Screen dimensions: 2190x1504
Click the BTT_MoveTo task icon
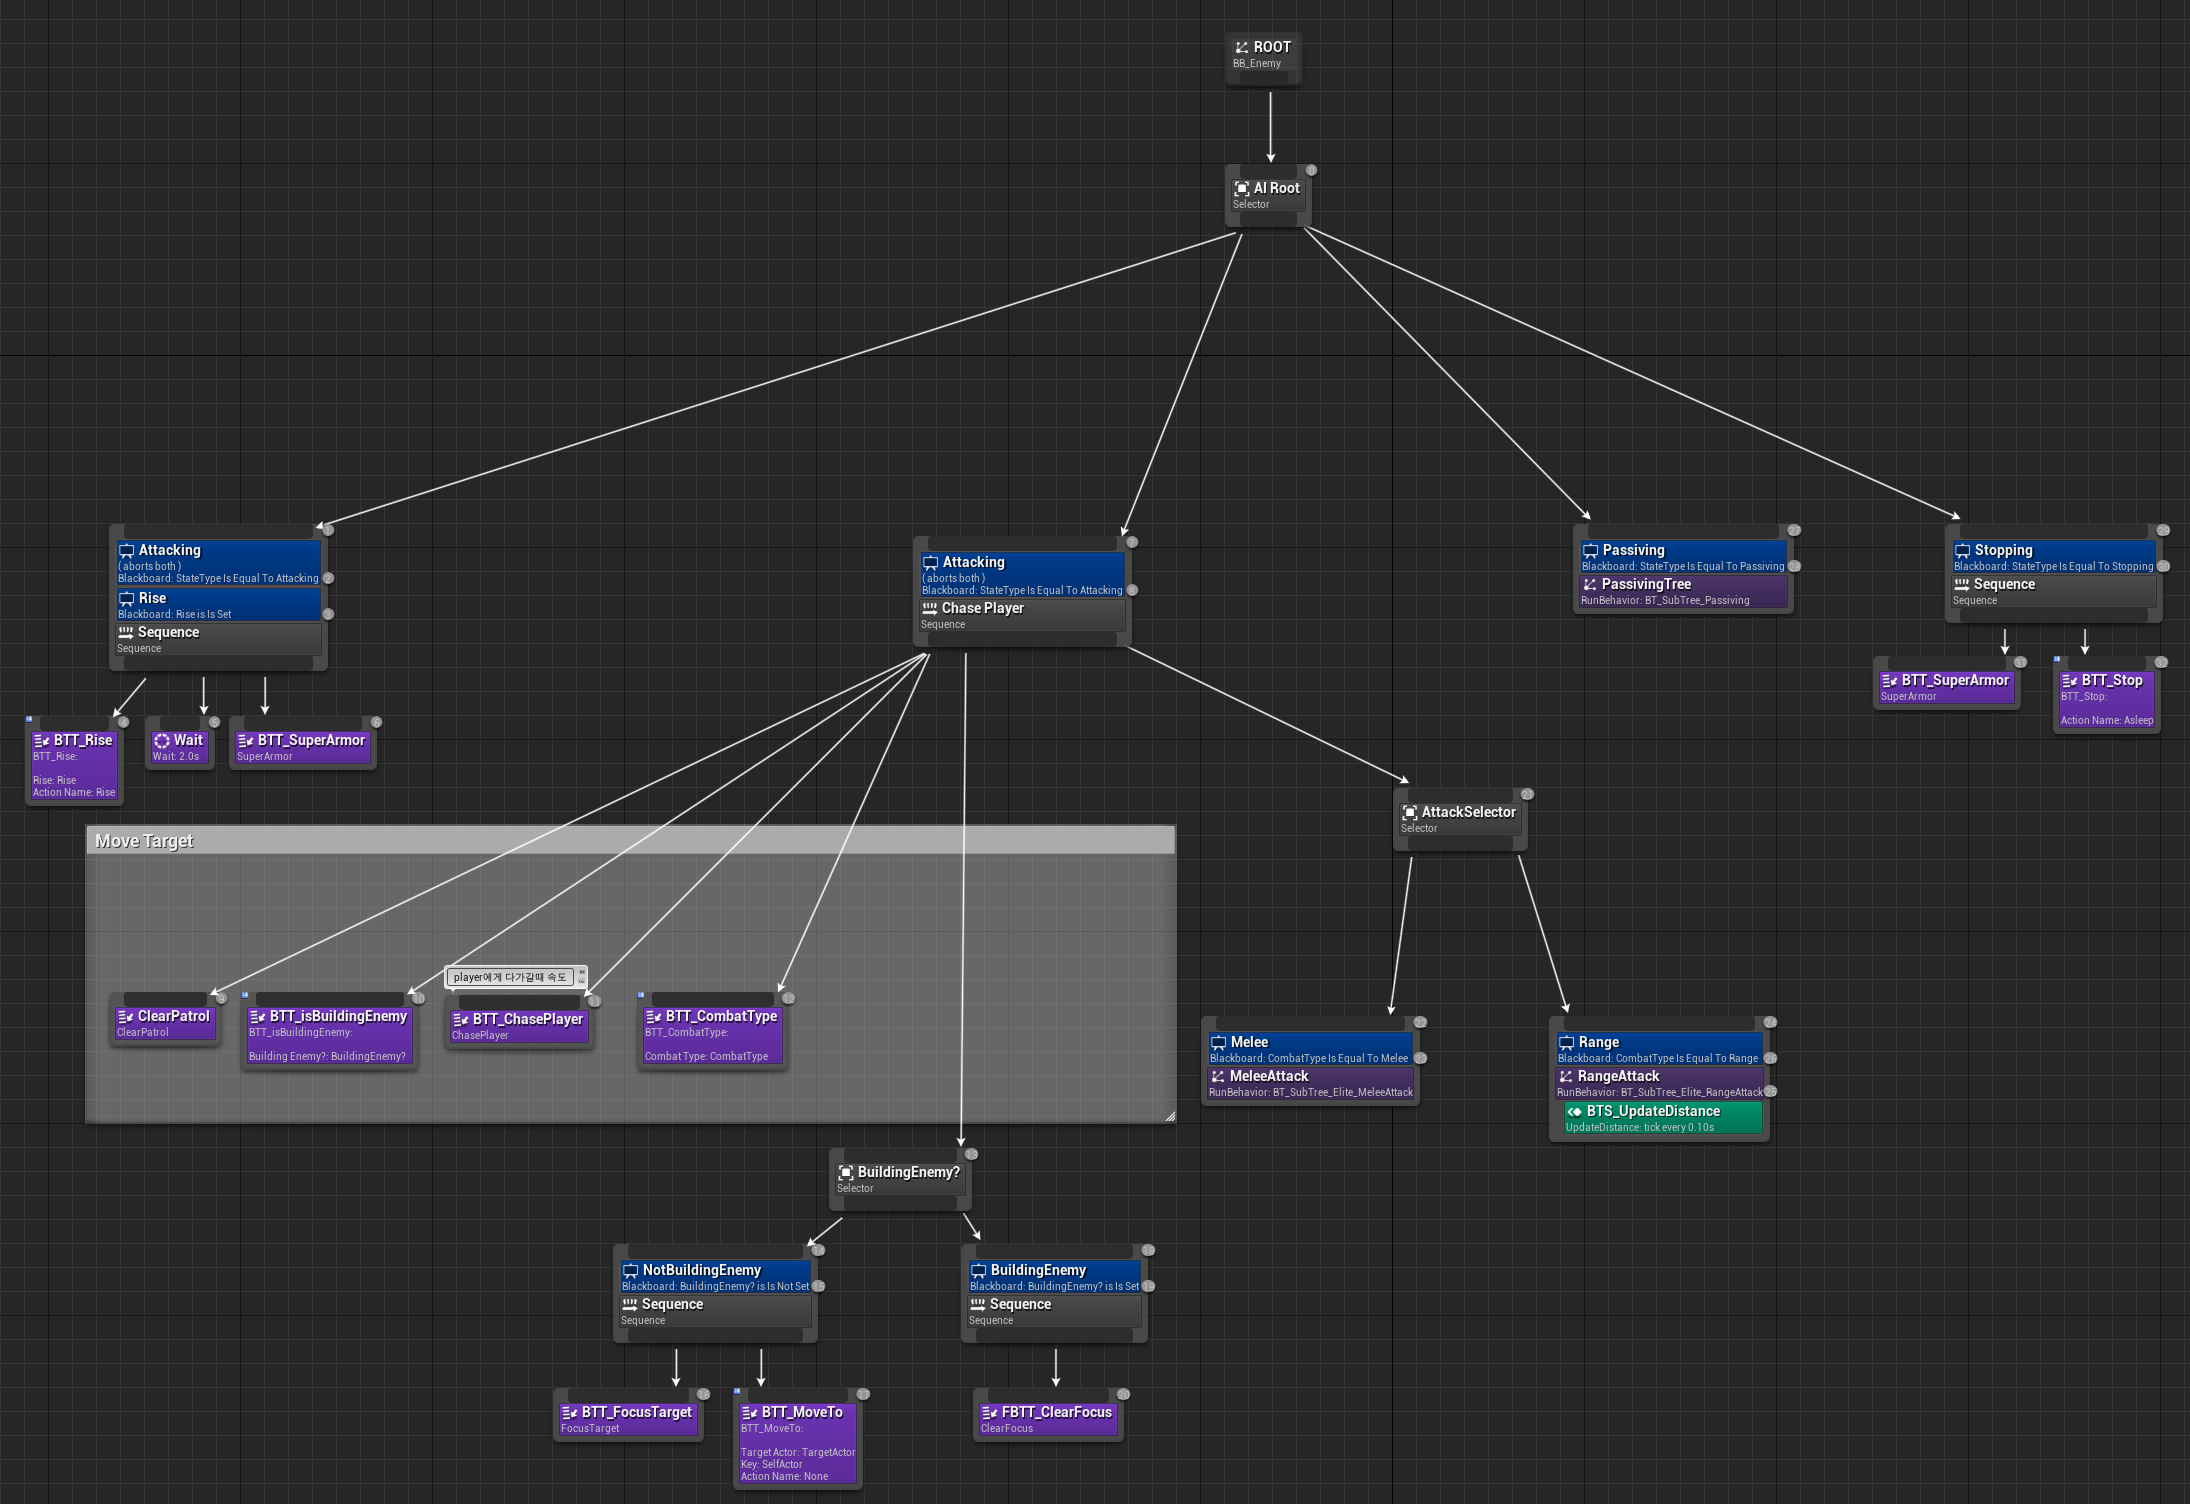[749, 1413]
